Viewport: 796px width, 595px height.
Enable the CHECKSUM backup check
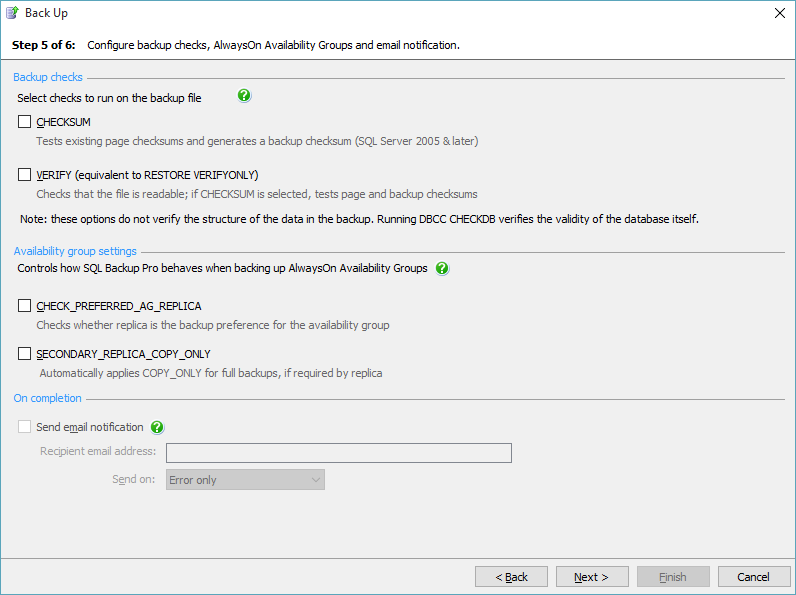tap(25, 122)
